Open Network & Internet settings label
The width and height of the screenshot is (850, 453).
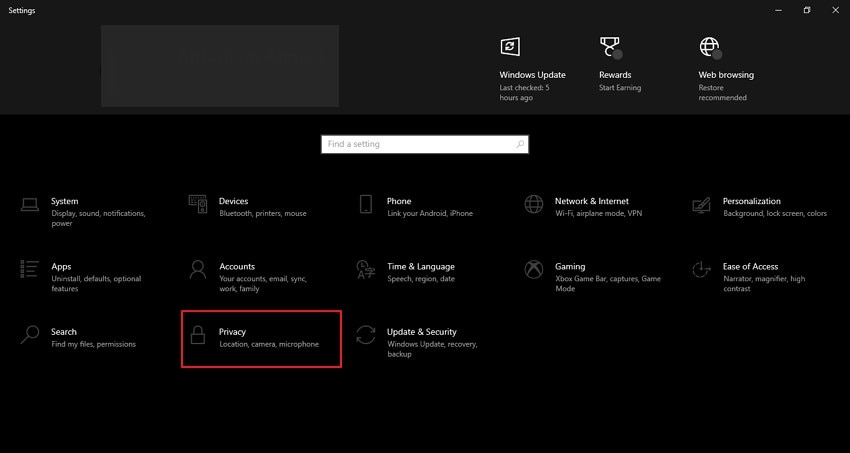[x=592, y=201]
